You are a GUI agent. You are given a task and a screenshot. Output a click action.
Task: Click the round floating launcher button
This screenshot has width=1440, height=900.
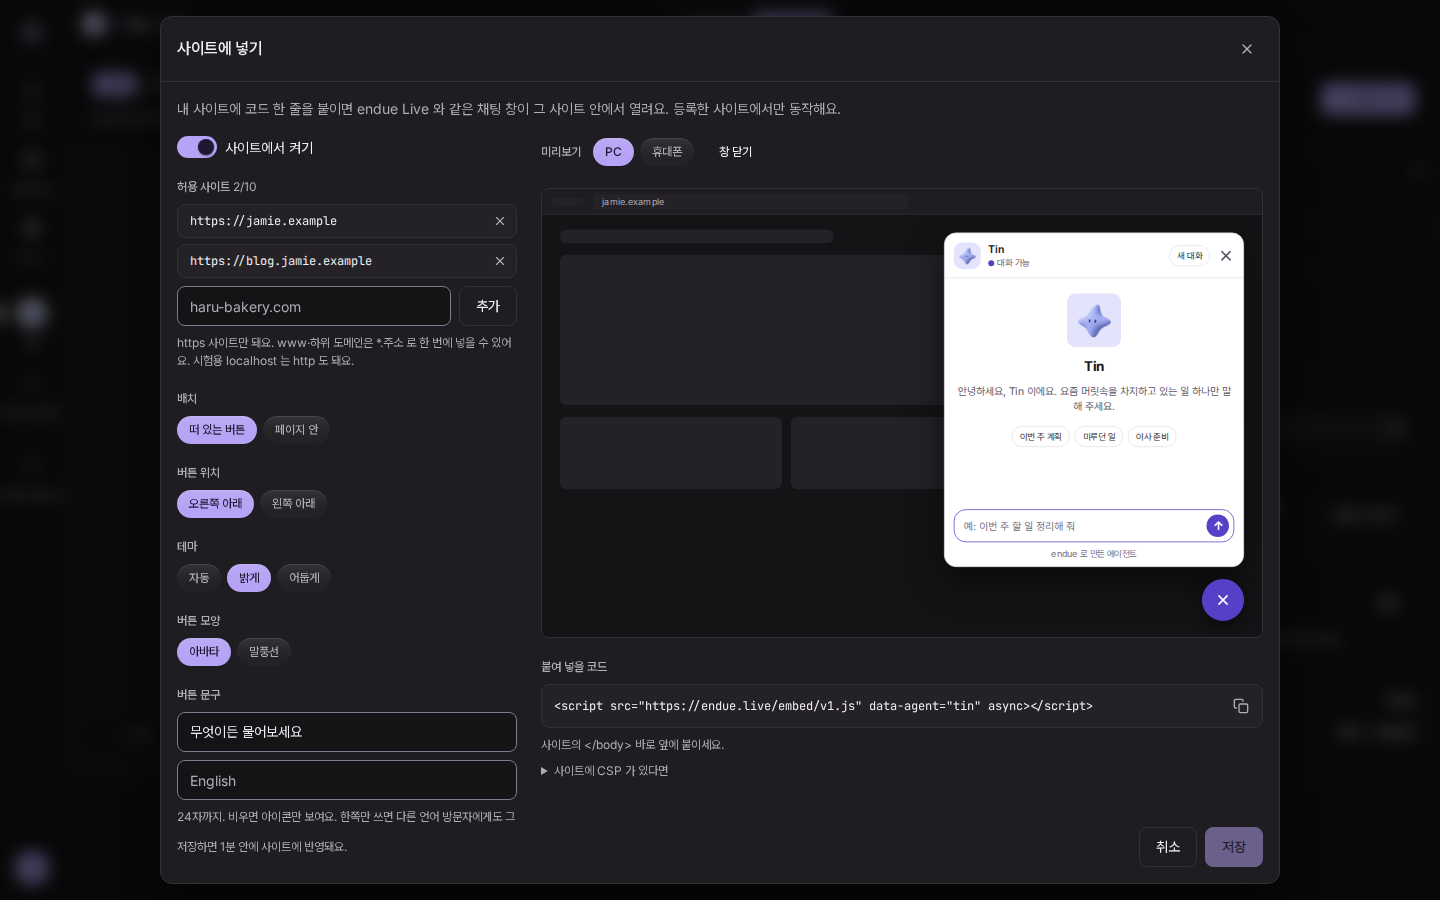pos(1223,600)
